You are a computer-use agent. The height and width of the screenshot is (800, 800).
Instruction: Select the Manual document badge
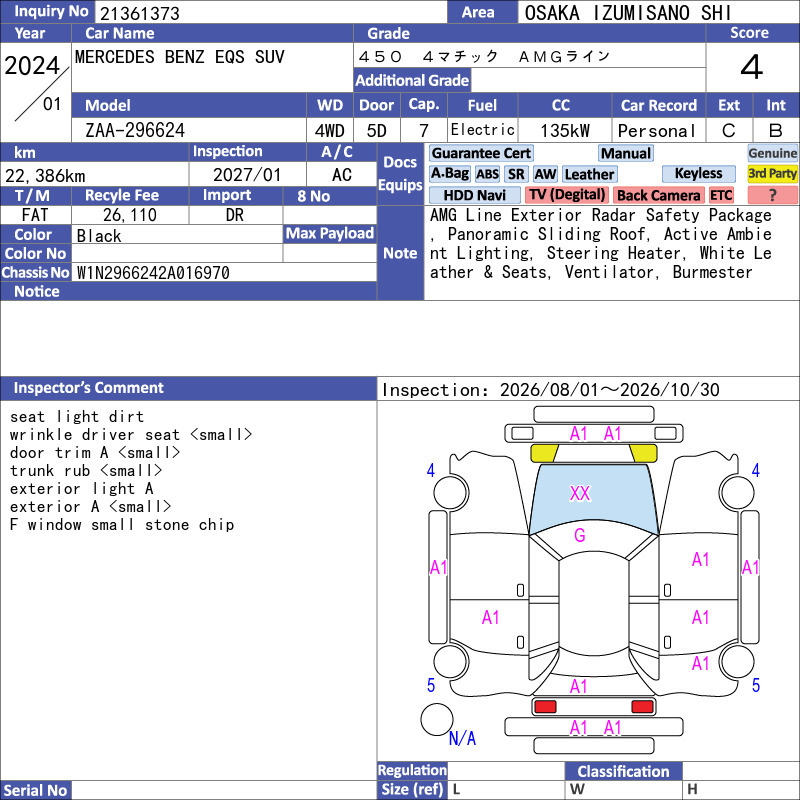626,153
